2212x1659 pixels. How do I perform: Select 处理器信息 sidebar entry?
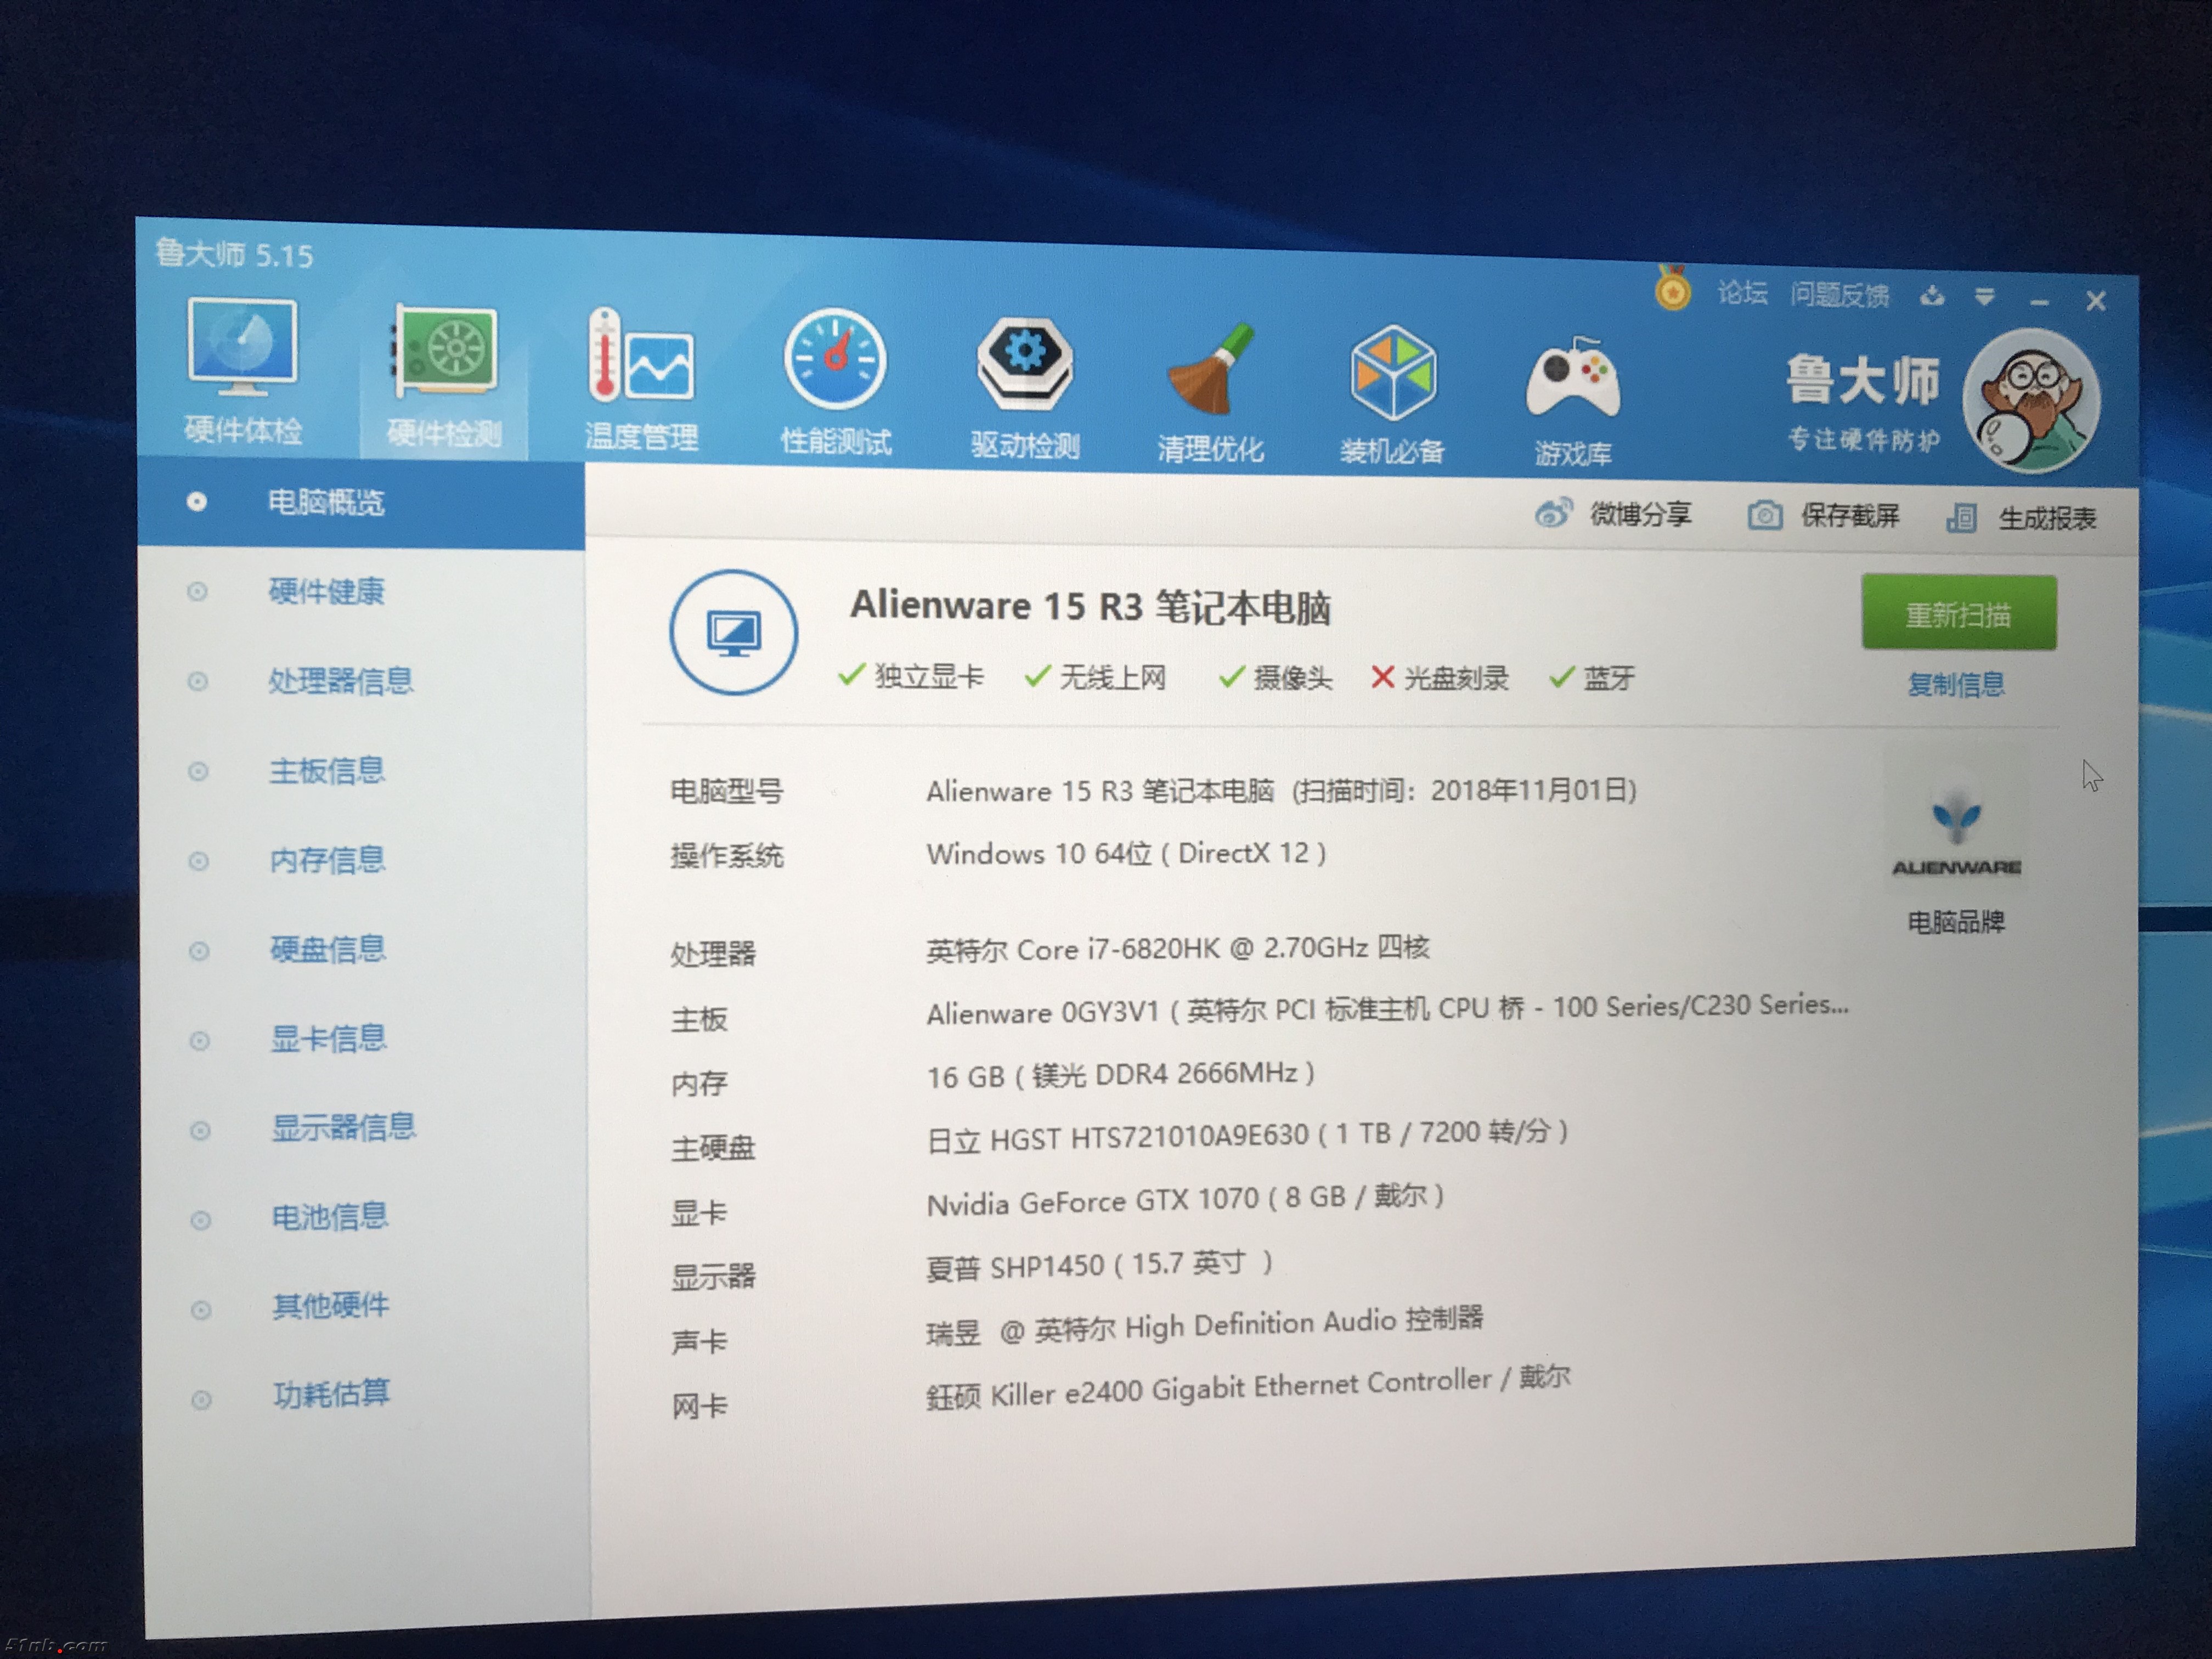[340, 681]
